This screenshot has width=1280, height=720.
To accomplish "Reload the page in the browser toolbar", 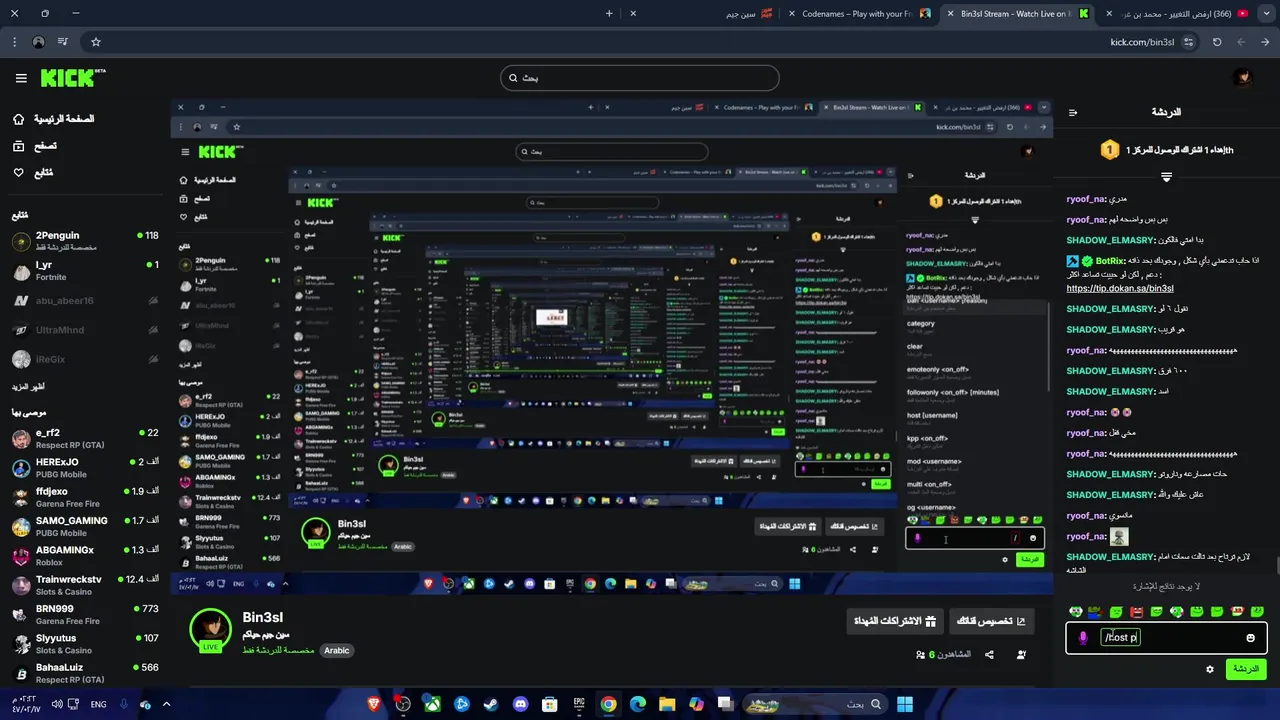I will point(1217,42).
